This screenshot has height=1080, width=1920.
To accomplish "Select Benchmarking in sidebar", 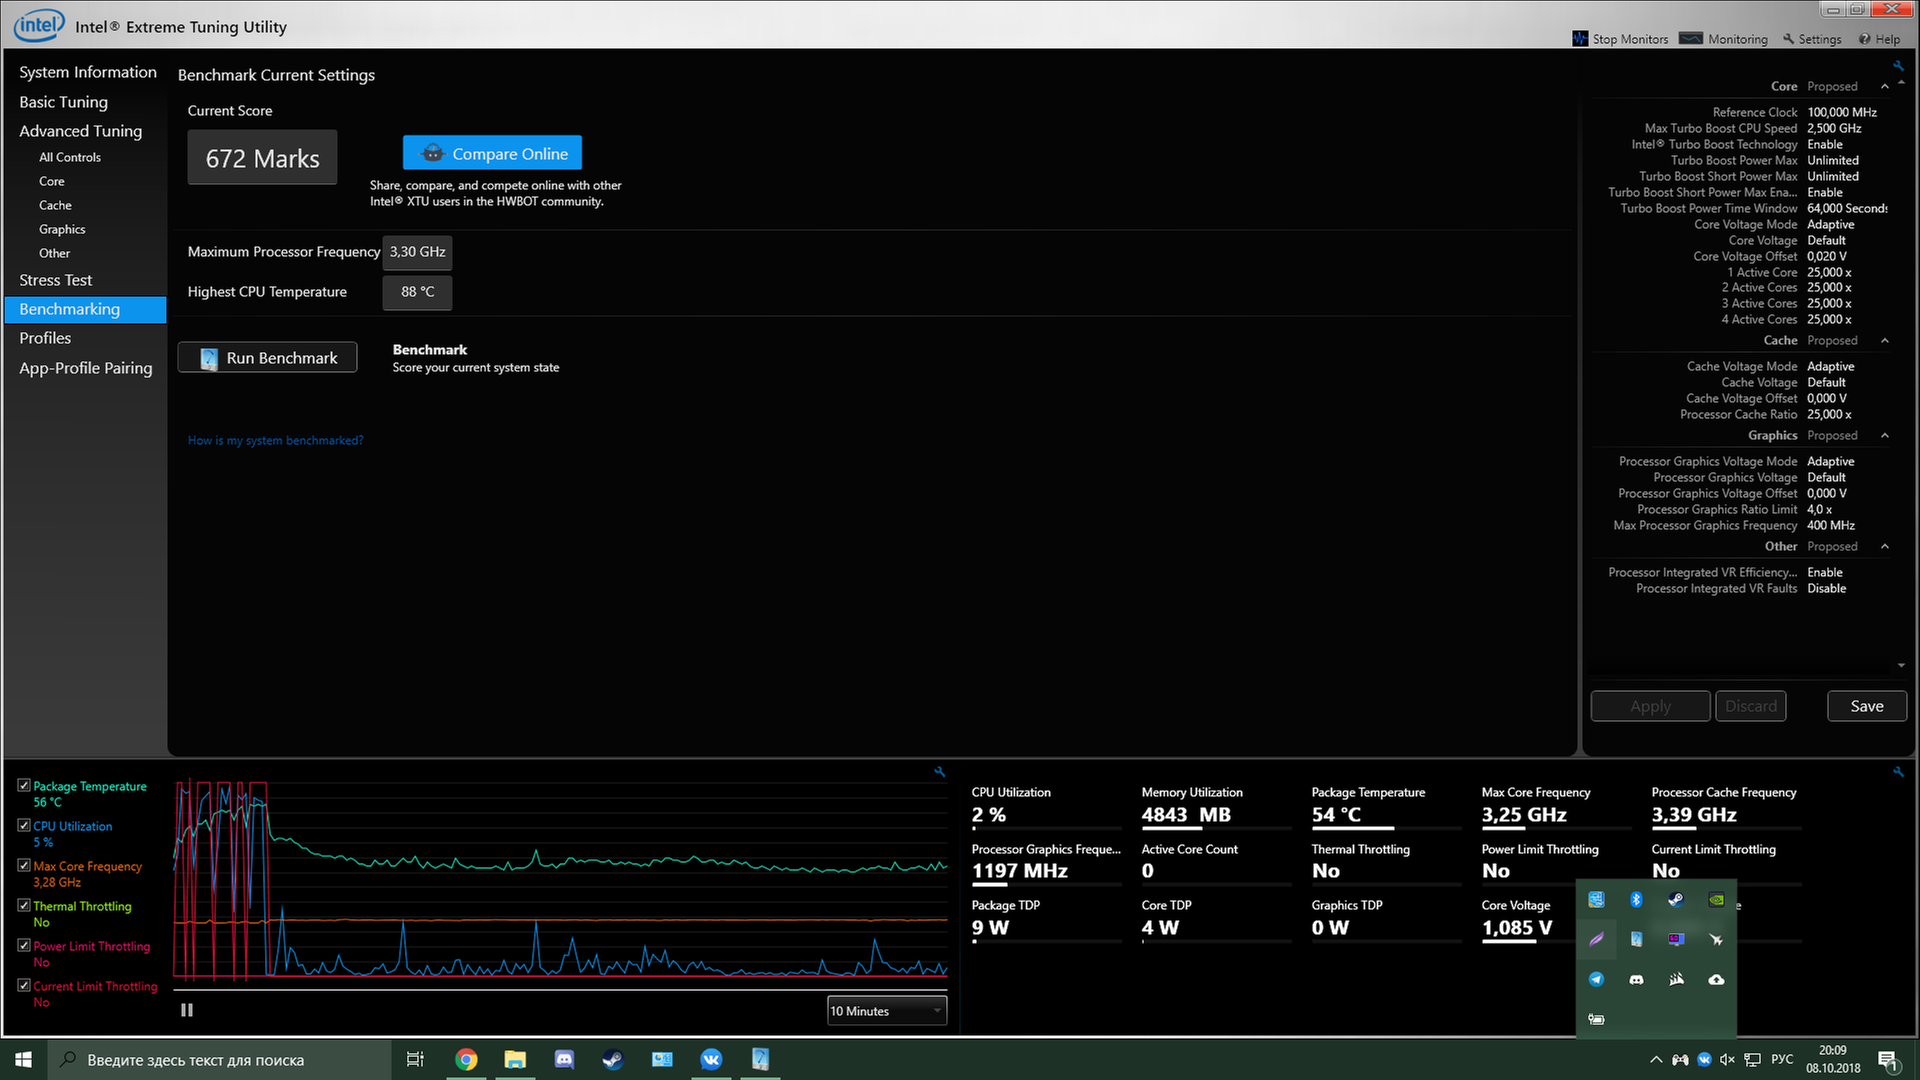I will [x=85, y=309].
